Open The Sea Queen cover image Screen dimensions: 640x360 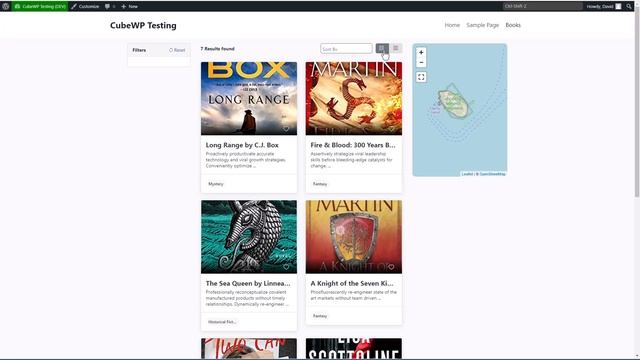249,237
